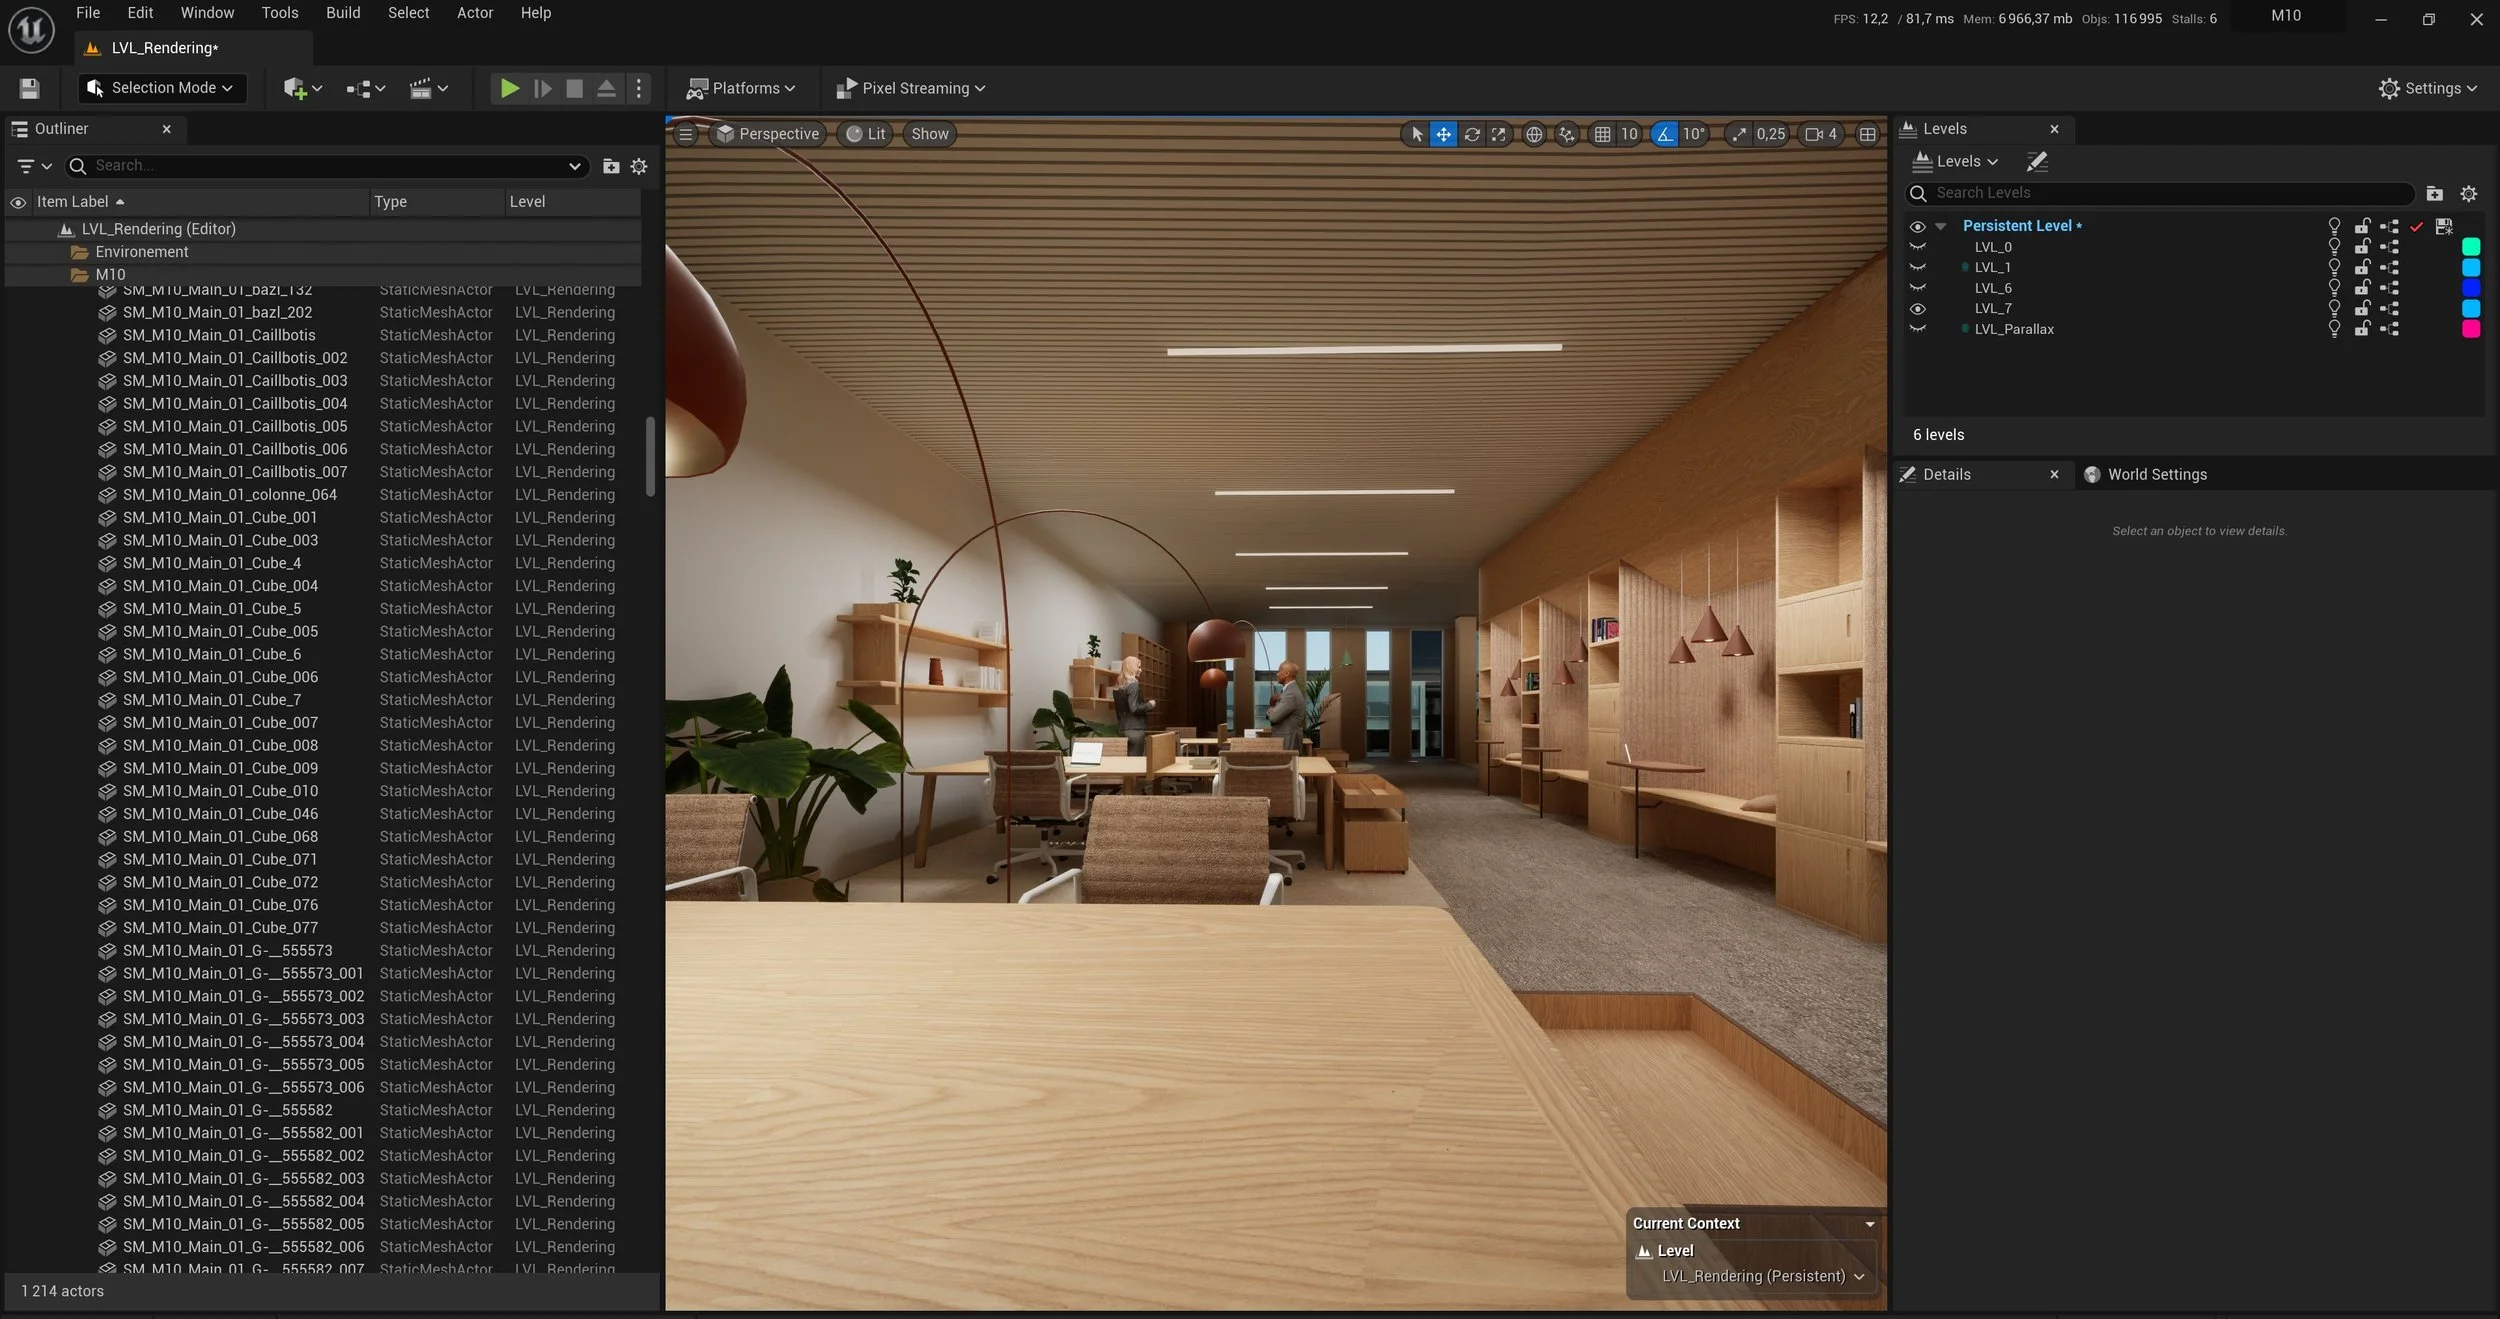Show the hidden LVL_0 level
The height and width of the screenshot is (1319, 2500).
(1917, 247)
